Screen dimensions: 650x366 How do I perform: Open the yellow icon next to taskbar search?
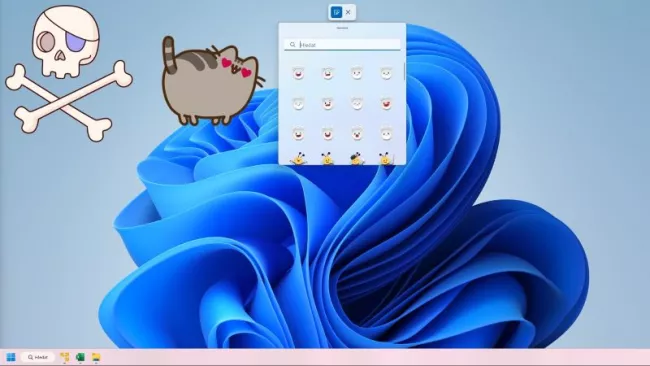click(x=65, y=357)
